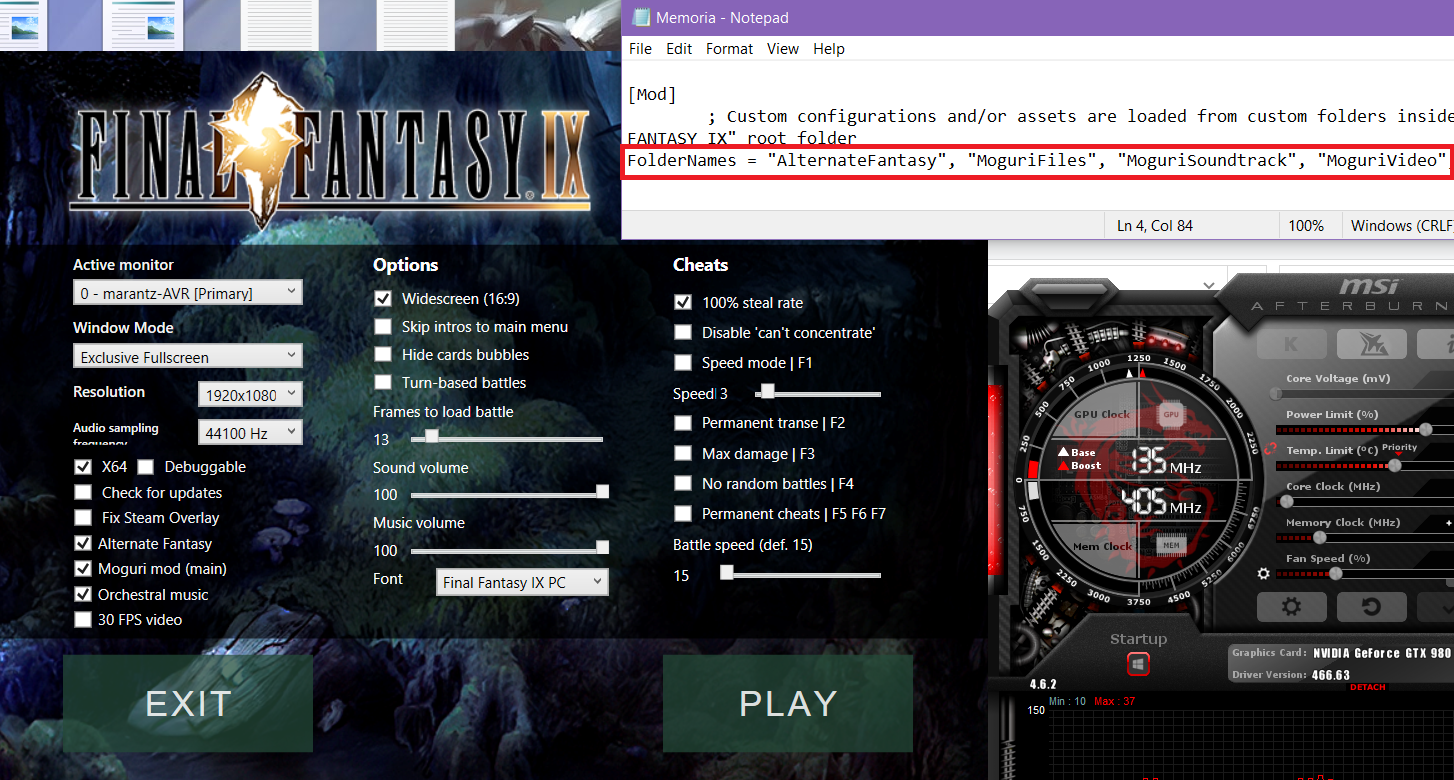This screenshot has height=780, width=1454.
Task: Toggle Widescreen (16:9) option
Action: [382, 299]
